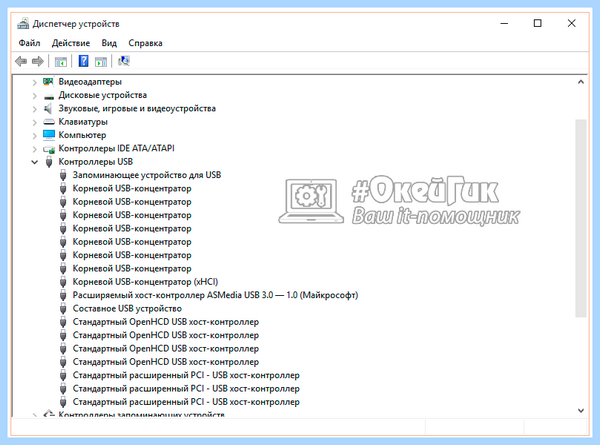Screen dimensions: 600x445
Task: Click the keyboard icon next to Клавиатуры
Action: (x=49, y=122)
